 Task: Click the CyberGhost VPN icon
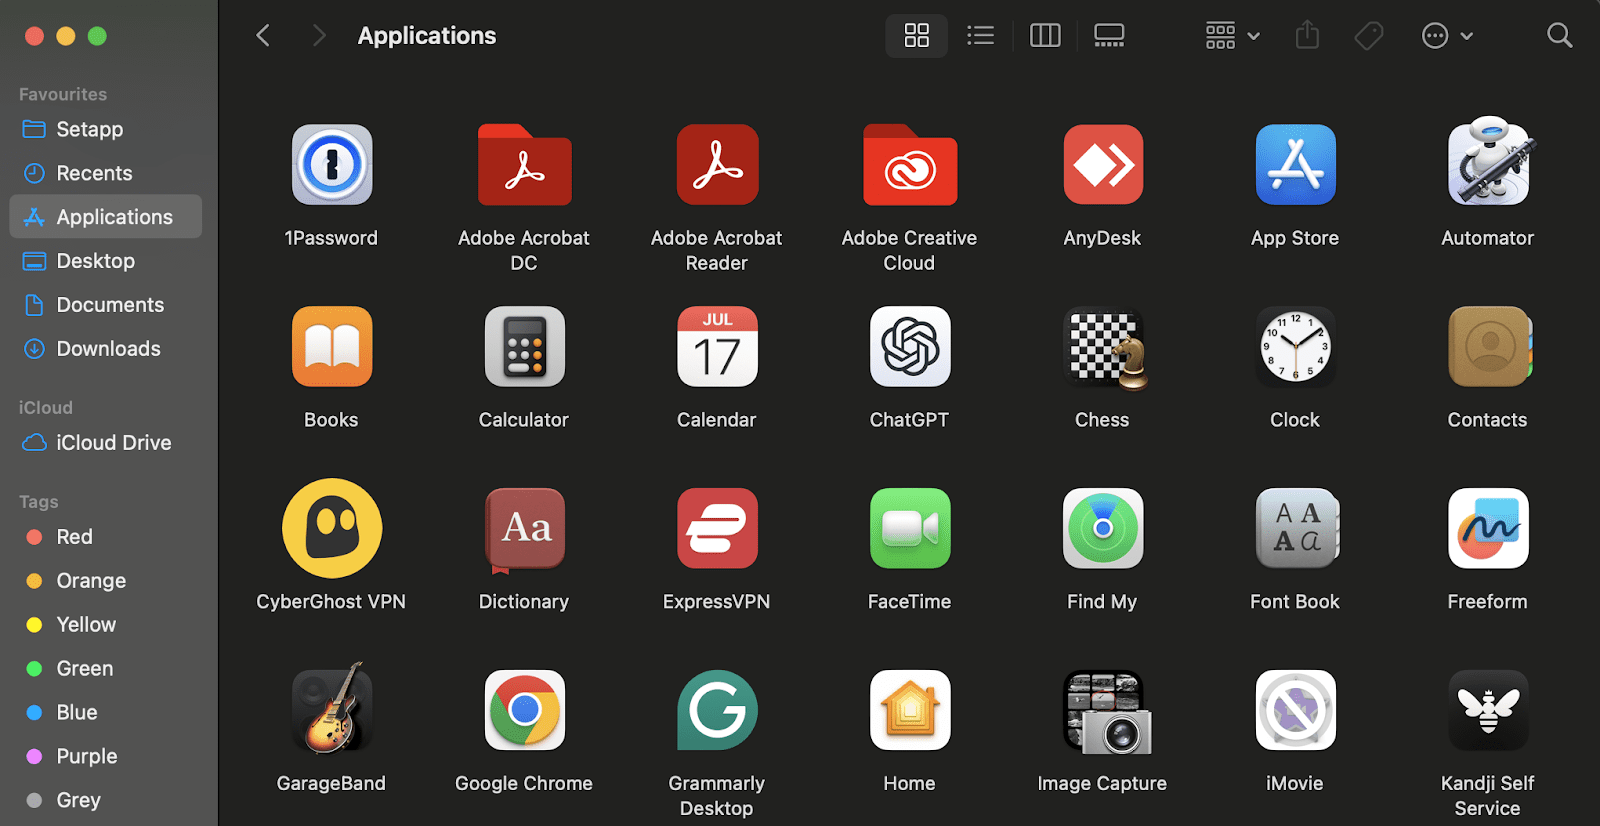coord(331,528)
